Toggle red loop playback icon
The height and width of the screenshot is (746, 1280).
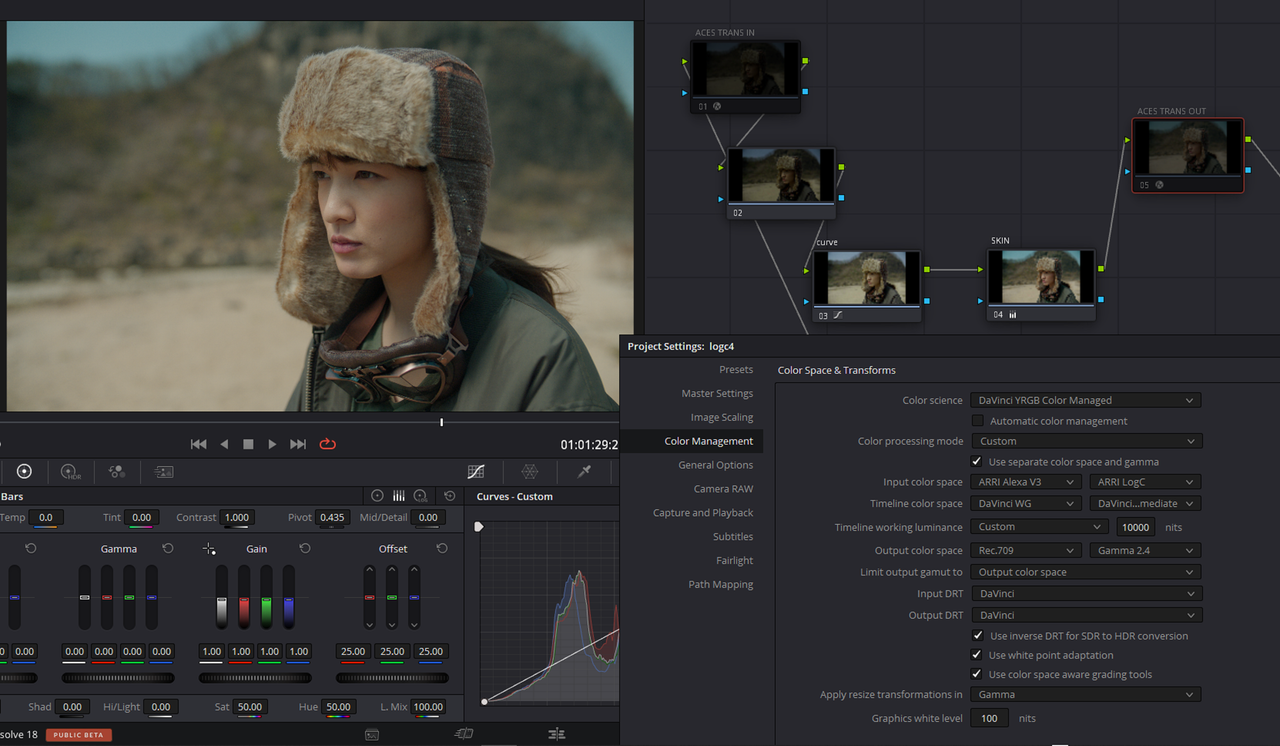(327, 444)
